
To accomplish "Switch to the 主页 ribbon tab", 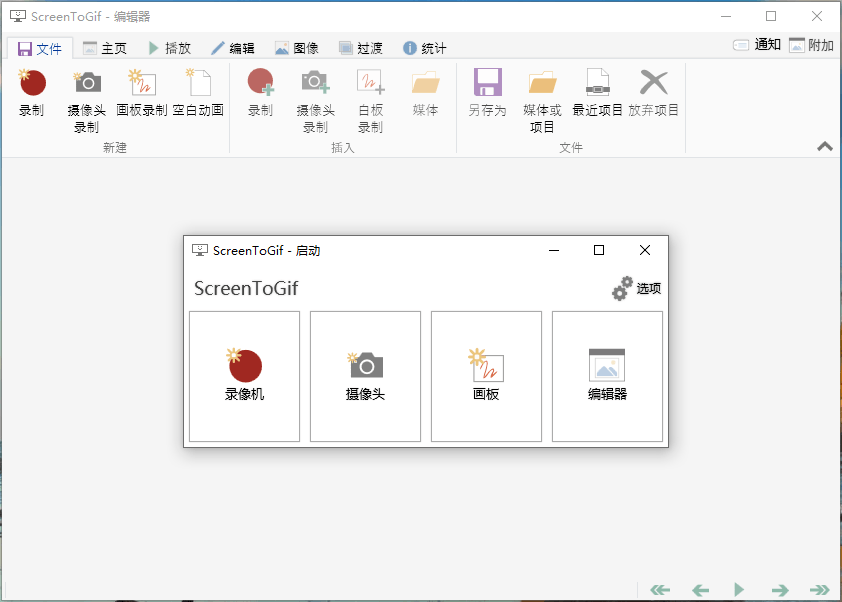I will coord(105,48).
